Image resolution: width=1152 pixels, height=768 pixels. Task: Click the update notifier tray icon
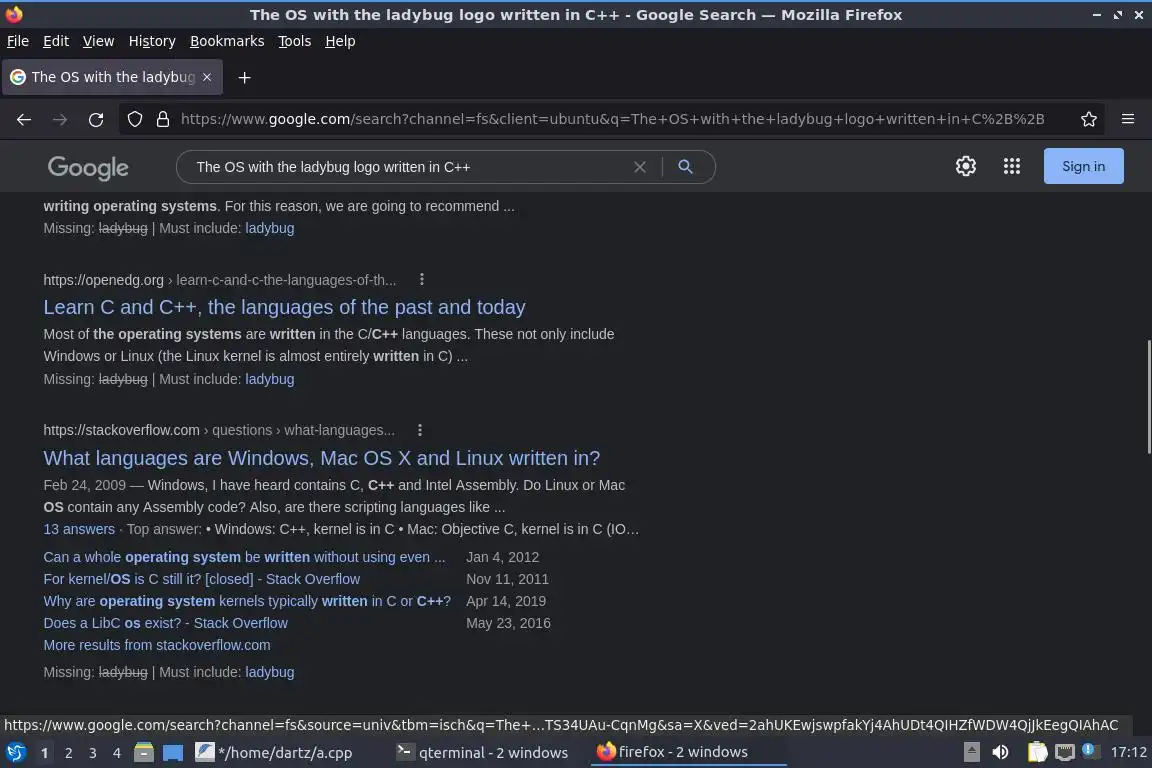pyautogui.click(x=1090, y=751)
